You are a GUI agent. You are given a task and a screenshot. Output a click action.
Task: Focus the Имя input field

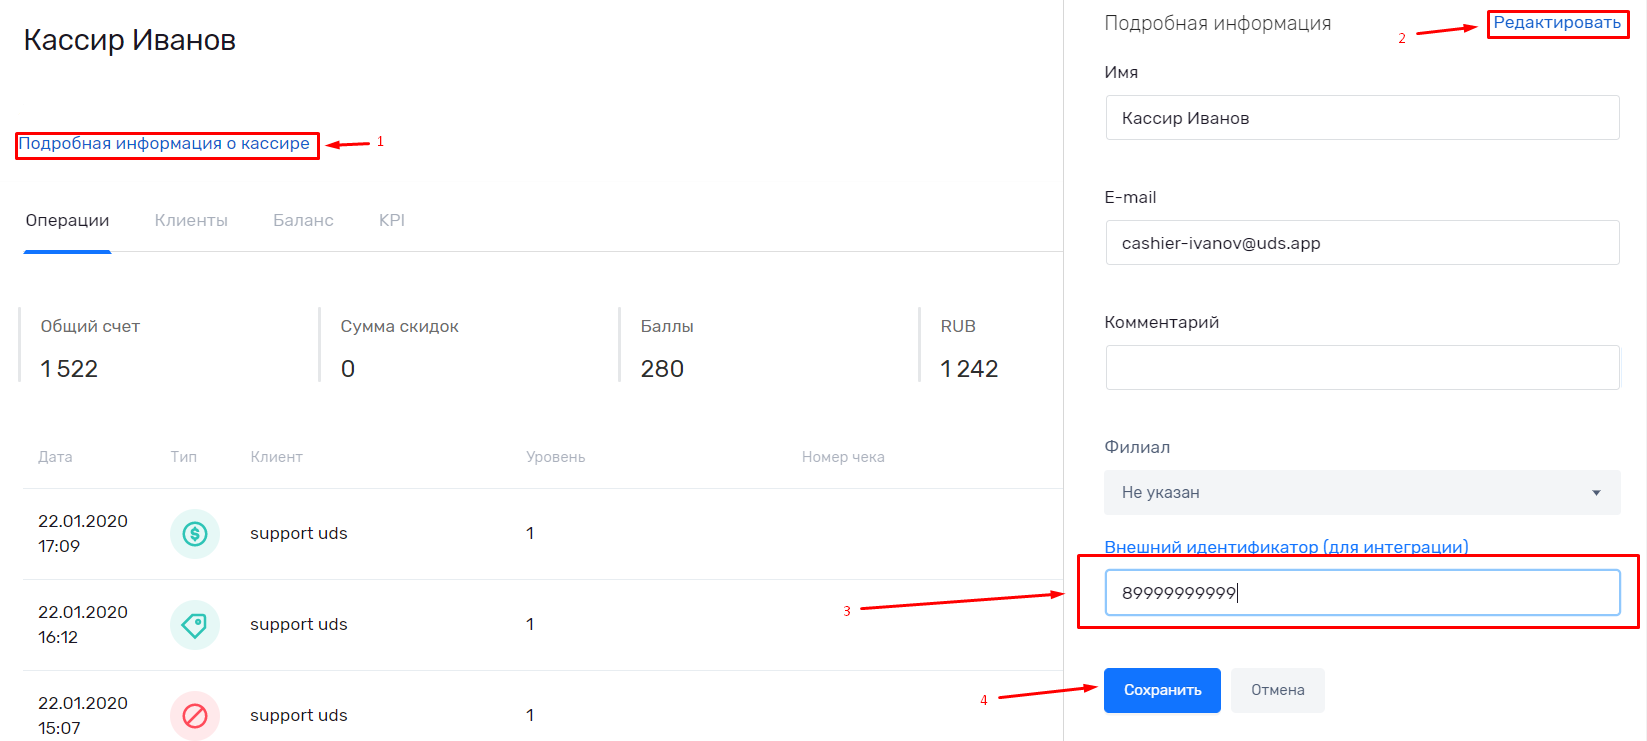coord(1362,118)
